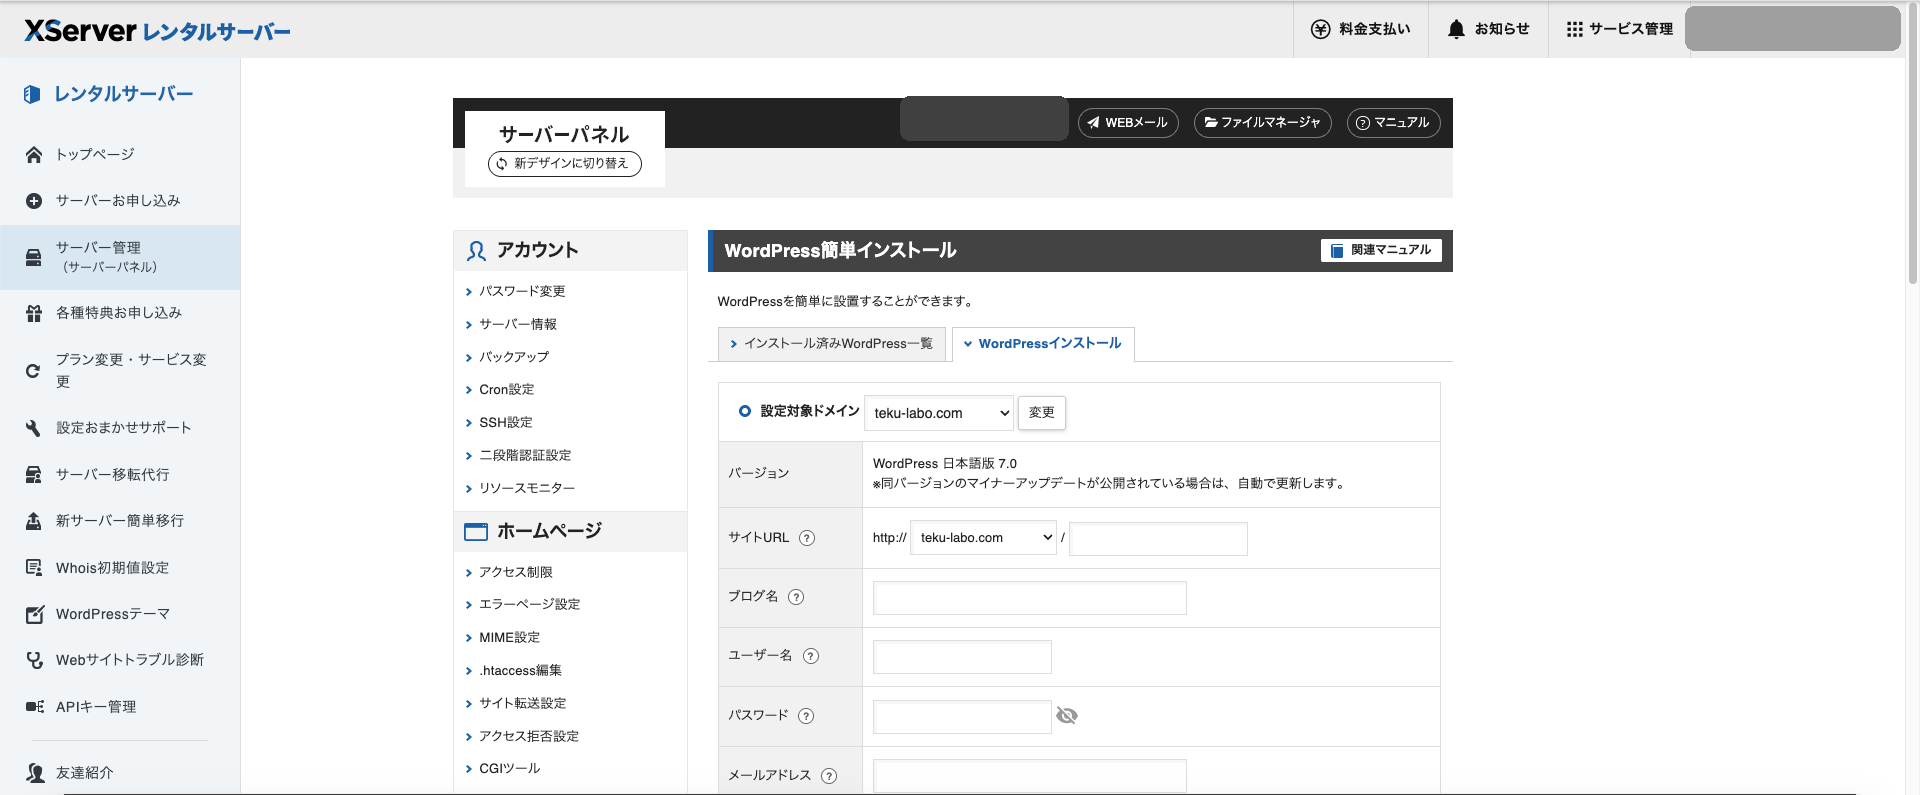1920x795 pixels.
Task: Click the WordPressテーマ edit icon
Action: point(34,614)
